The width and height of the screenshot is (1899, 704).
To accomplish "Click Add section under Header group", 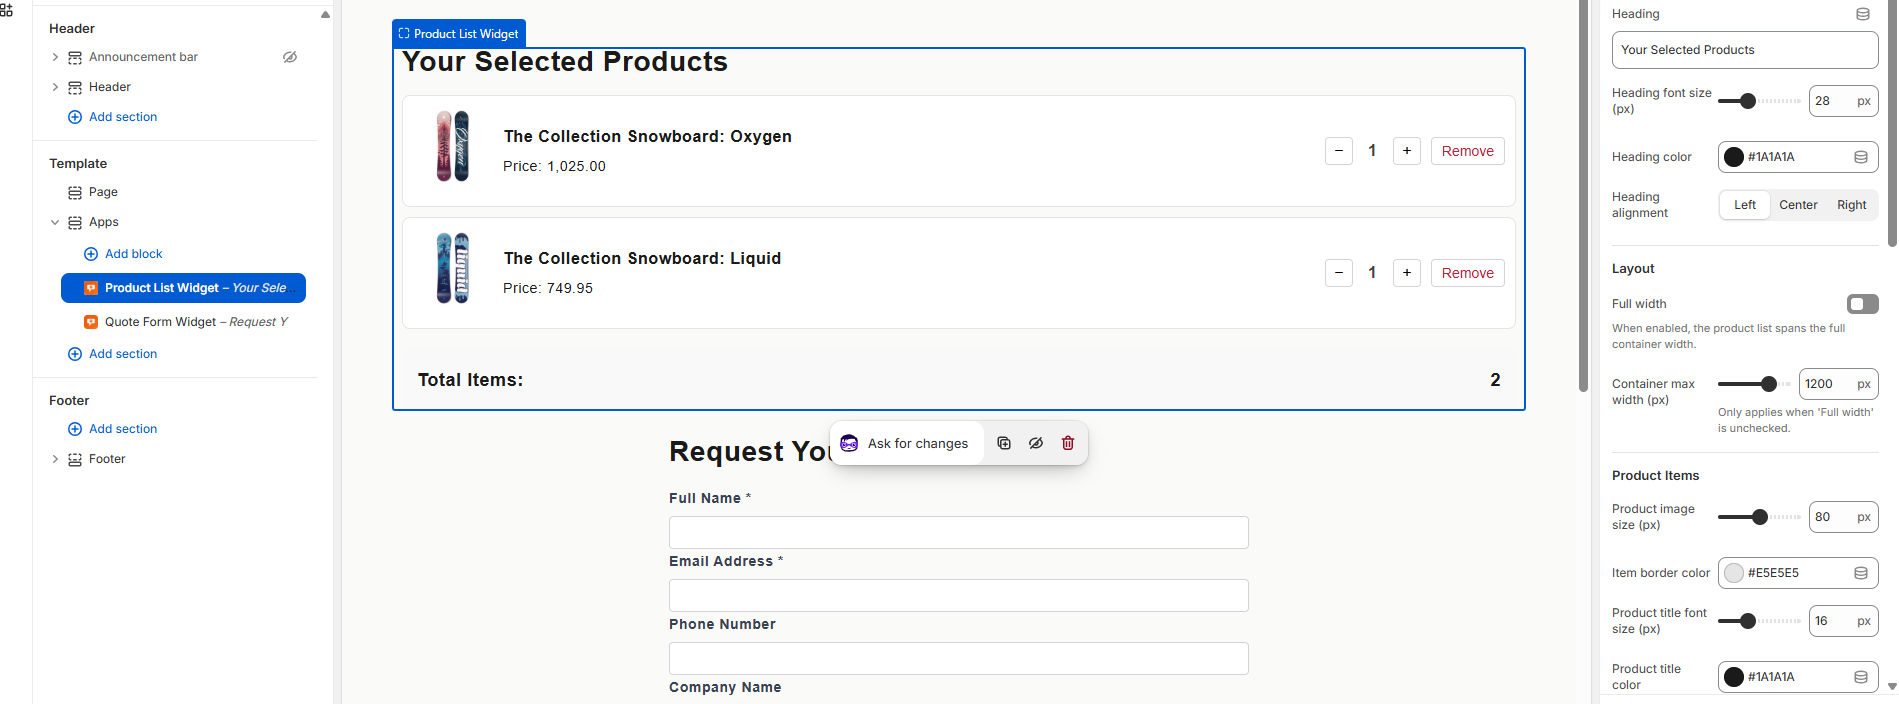I will click(112, 117).
